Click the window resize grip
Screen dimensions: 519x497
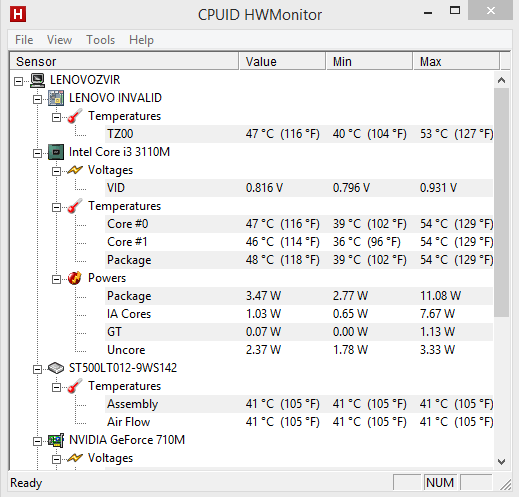tap(506, 485)
